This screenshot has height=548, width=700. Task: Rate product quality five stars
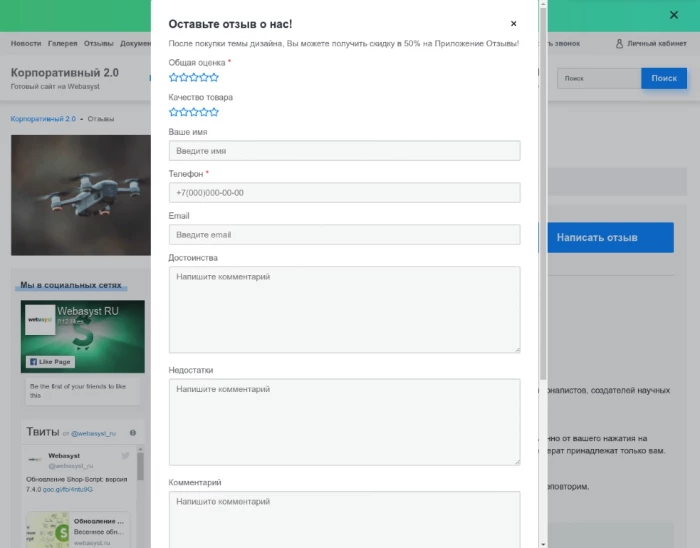214,112
